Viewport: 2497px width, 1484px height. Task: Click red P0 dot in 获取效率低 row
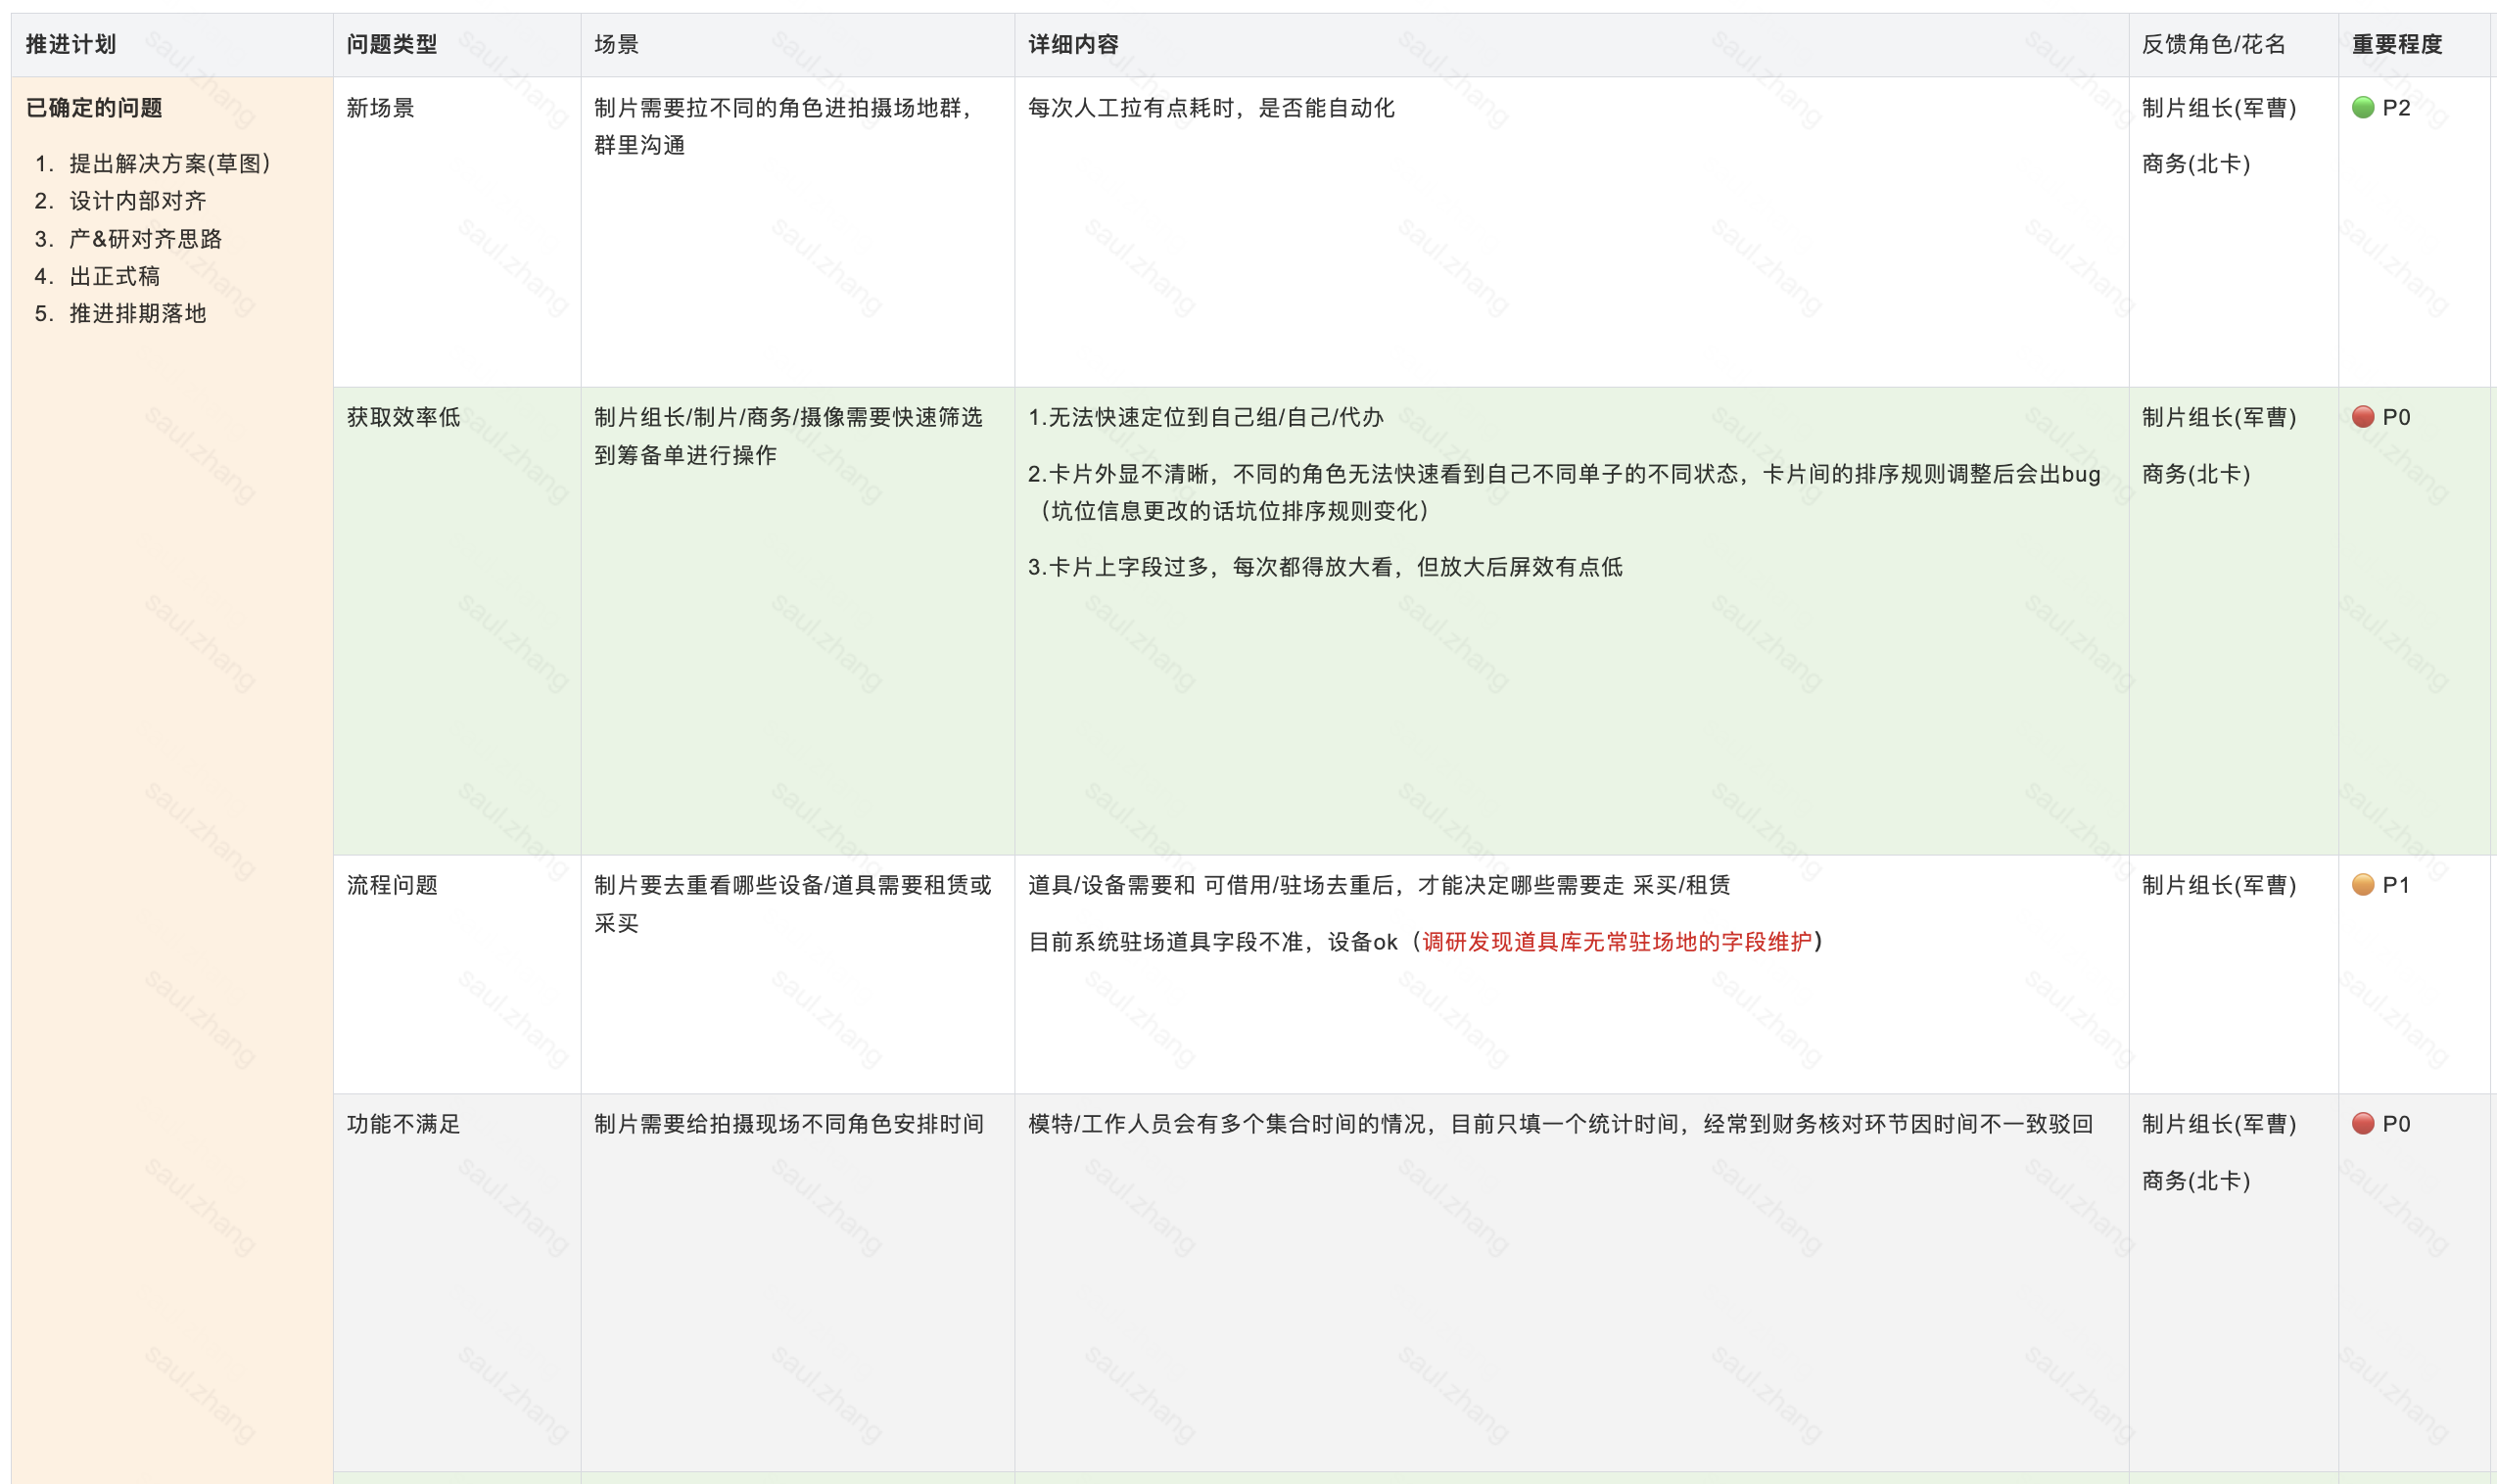click(x=2362, y=417)
